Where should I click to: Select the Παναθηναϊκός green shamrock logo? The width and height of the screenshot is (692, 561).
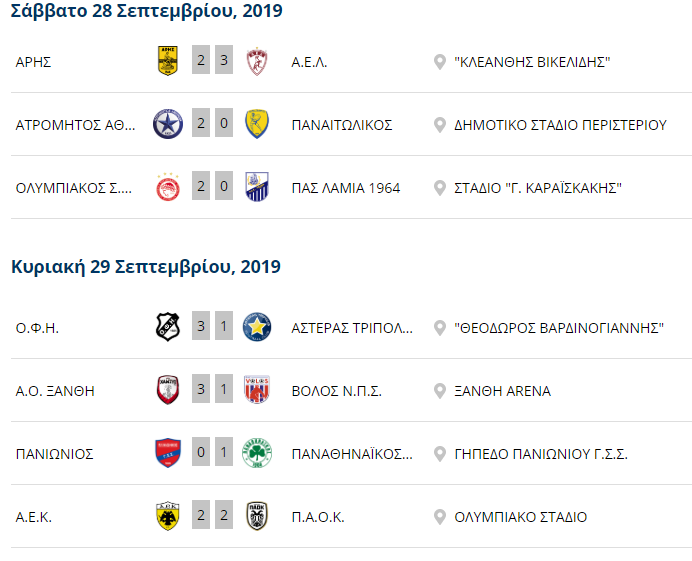[257, 453]
